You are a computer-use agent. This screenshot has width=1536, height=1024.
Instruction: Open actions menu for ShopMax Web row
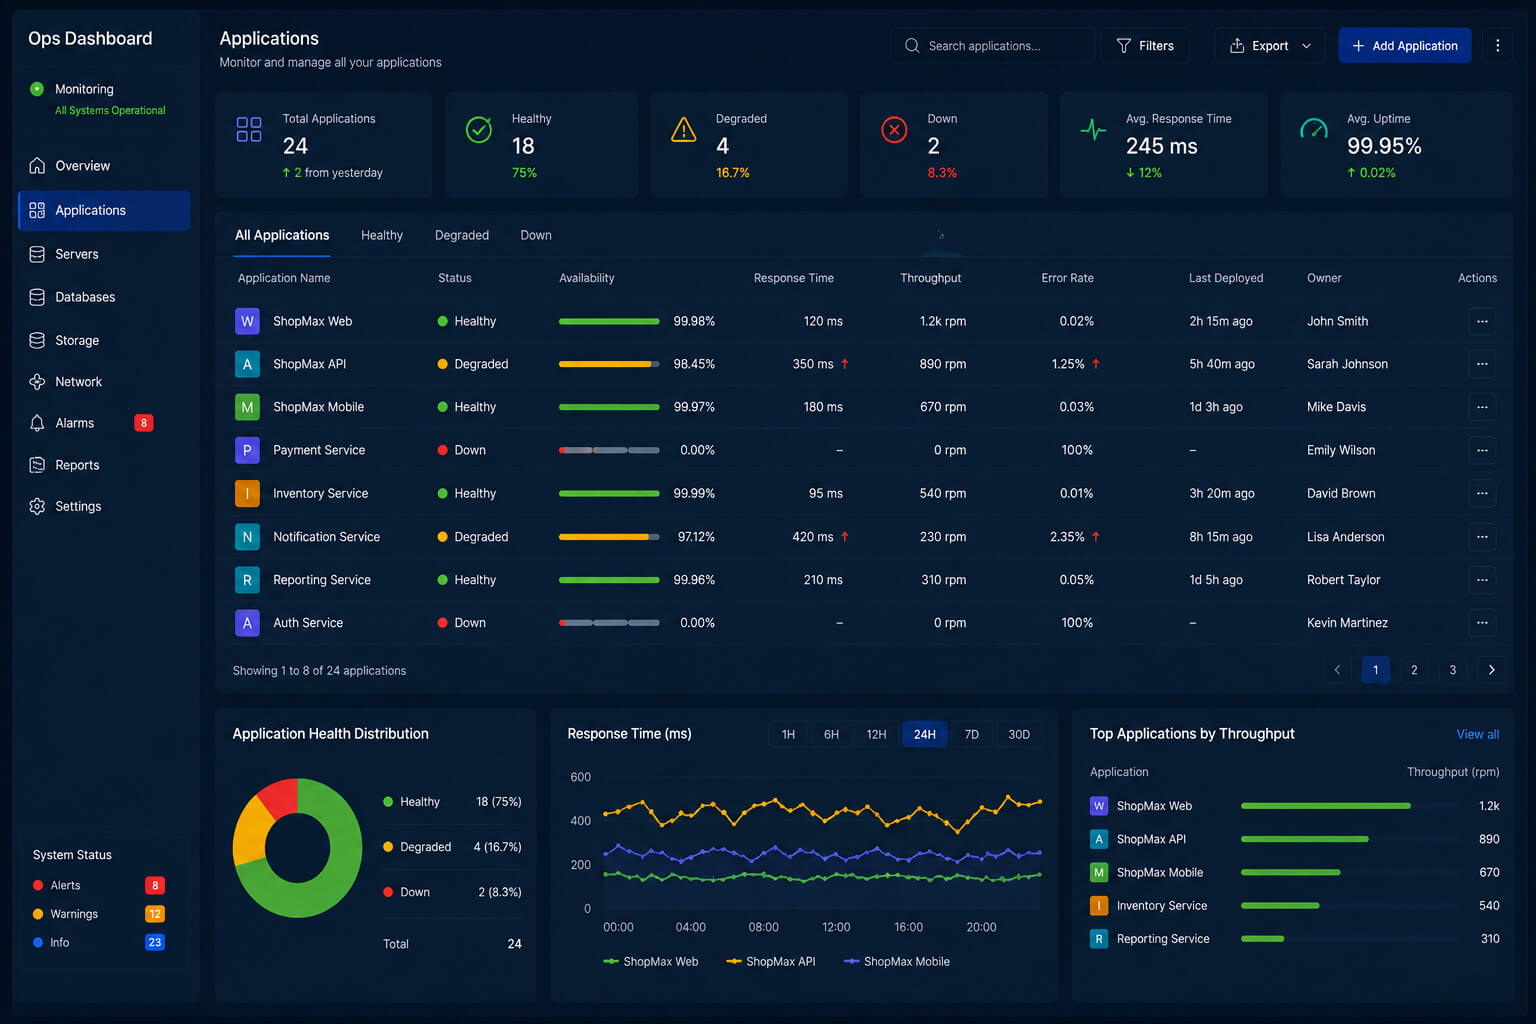point(1482,321)
